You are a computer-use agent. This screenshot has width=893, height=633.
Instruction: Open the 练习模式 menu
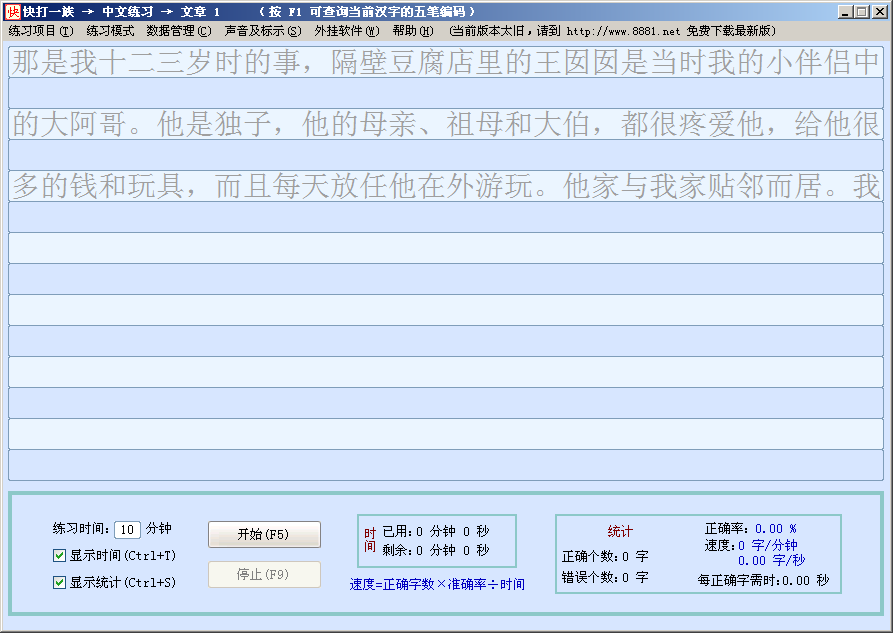point(110,31)
